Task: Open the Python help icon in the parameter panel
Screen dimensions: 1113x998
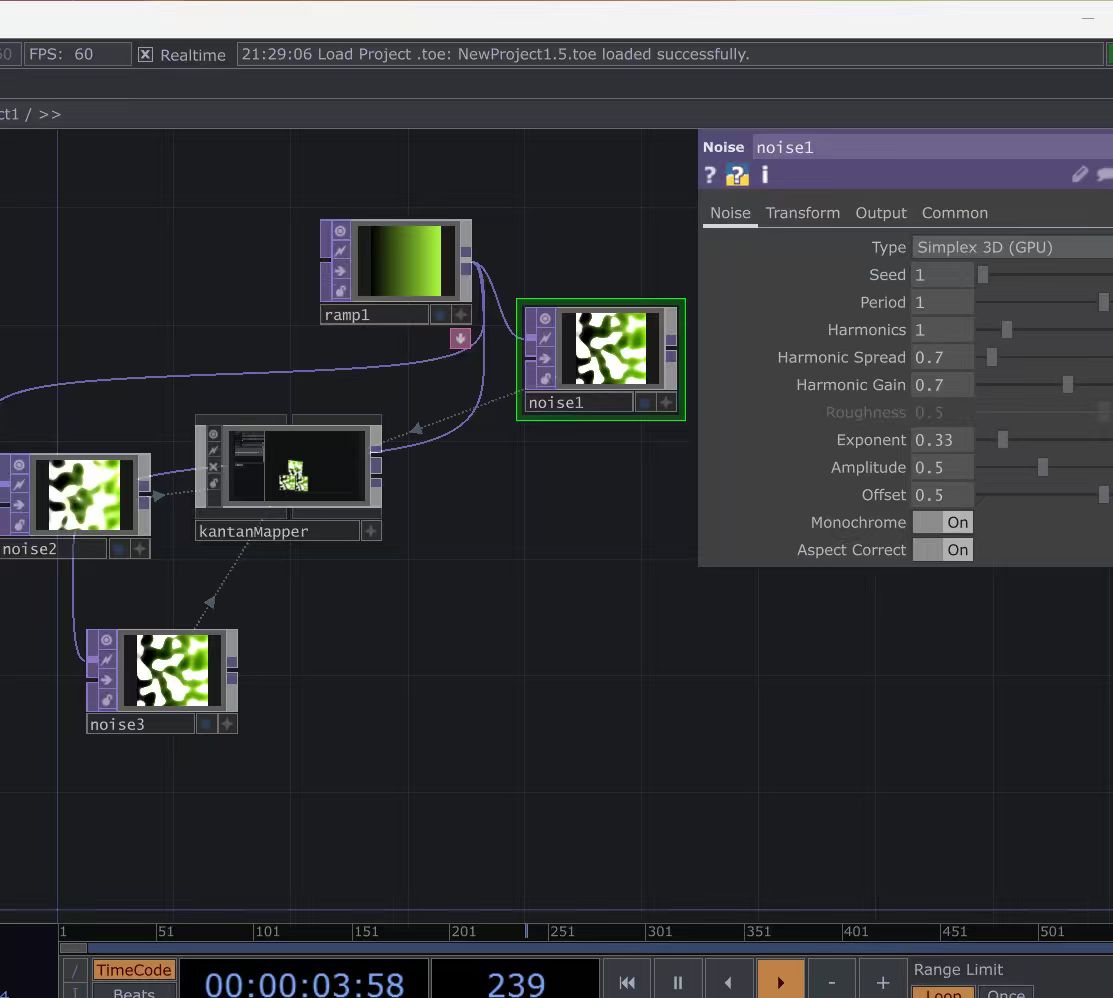Action: (x=736, y=174)
